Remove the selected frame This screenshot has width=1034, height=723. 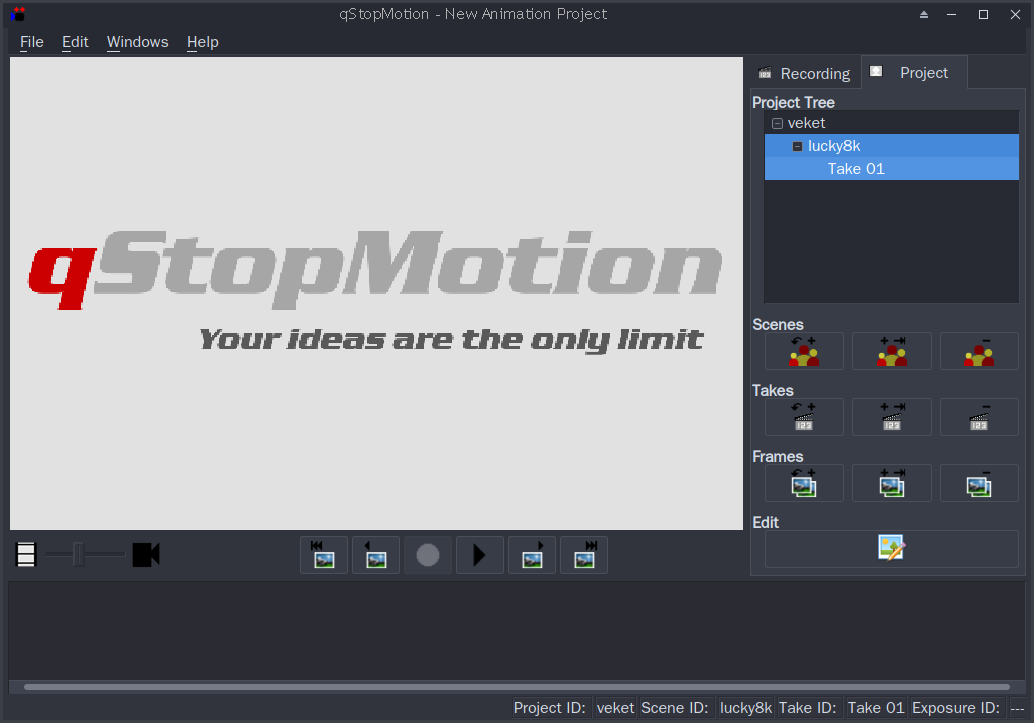pos(979,483)
